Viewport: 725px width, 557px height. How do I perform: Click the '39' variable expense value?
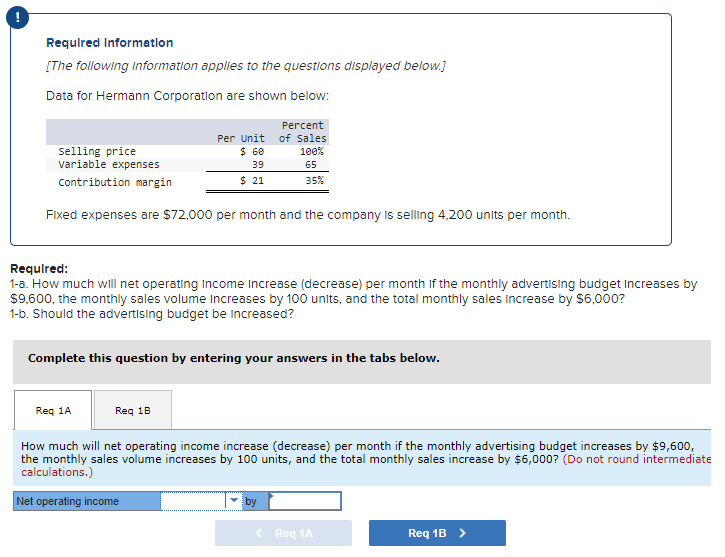(258, 165)
